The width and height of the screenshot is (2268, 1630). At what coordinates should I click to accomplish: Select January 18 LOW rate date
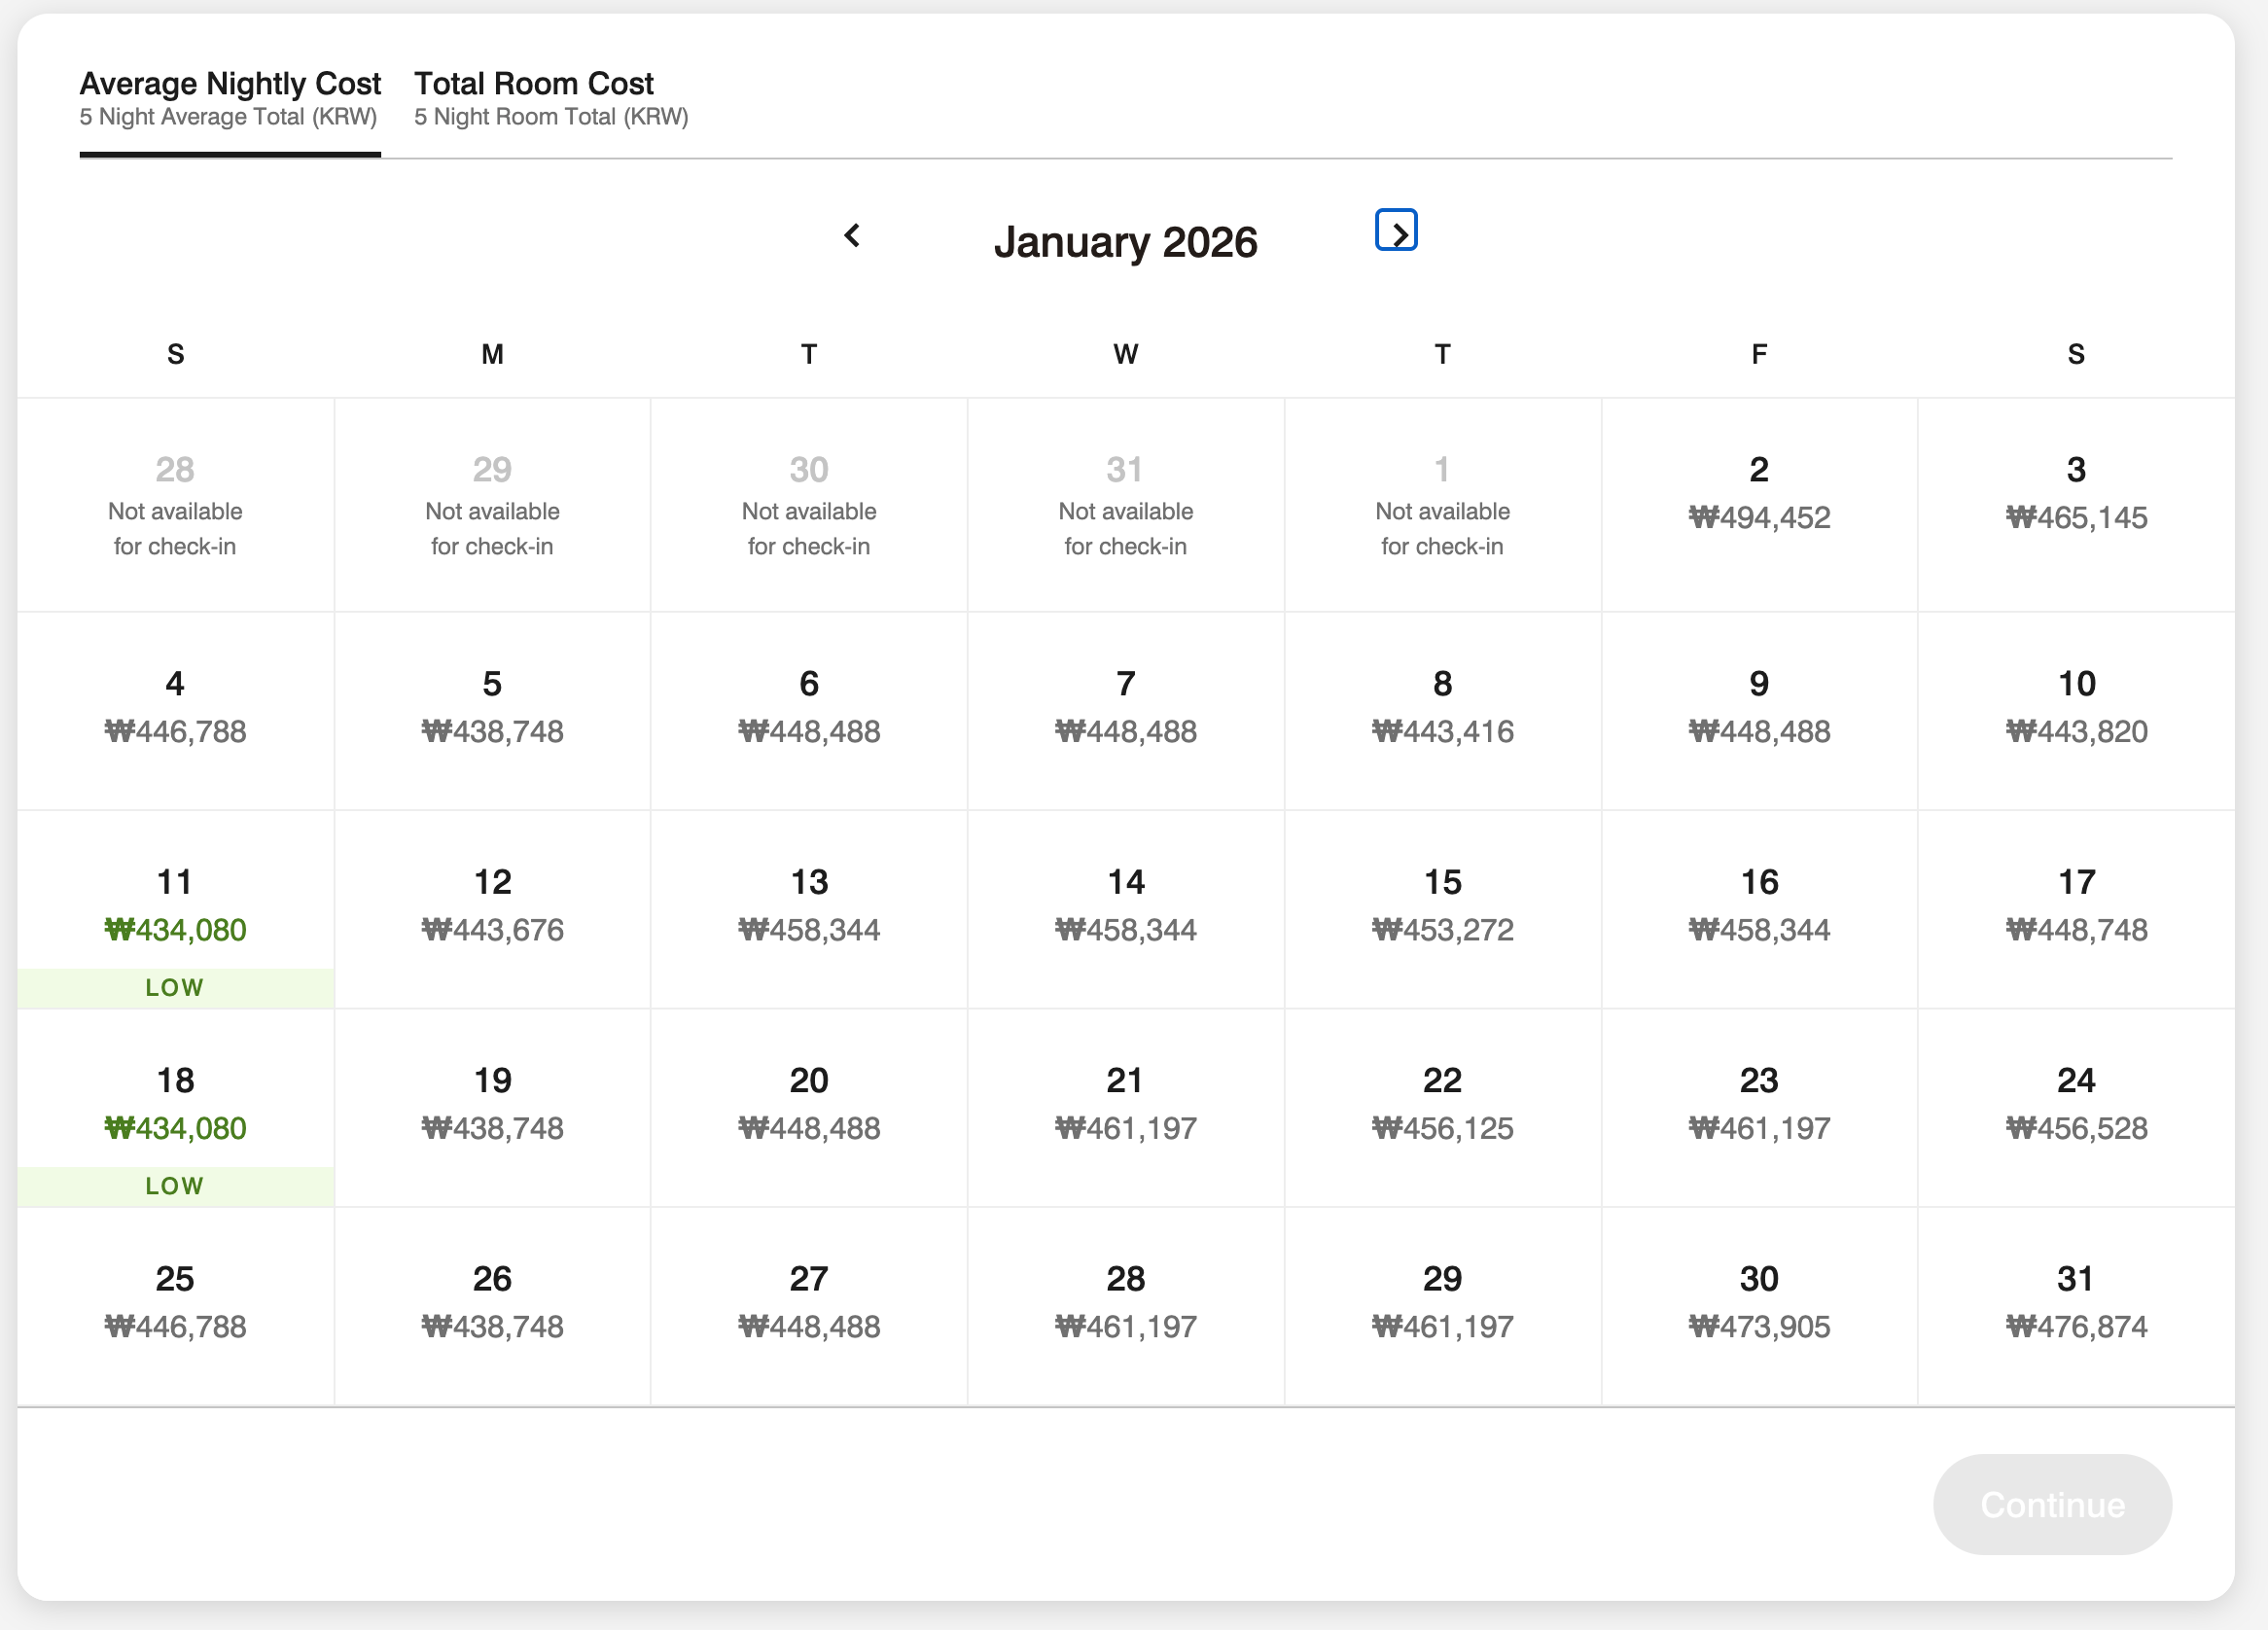tap(175, 1106)
